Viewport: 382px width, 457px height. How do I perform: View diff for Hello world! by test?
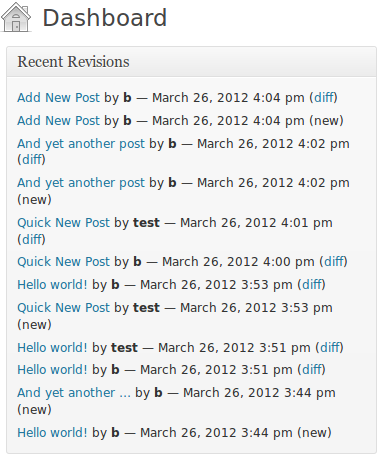tap(329, 348)
